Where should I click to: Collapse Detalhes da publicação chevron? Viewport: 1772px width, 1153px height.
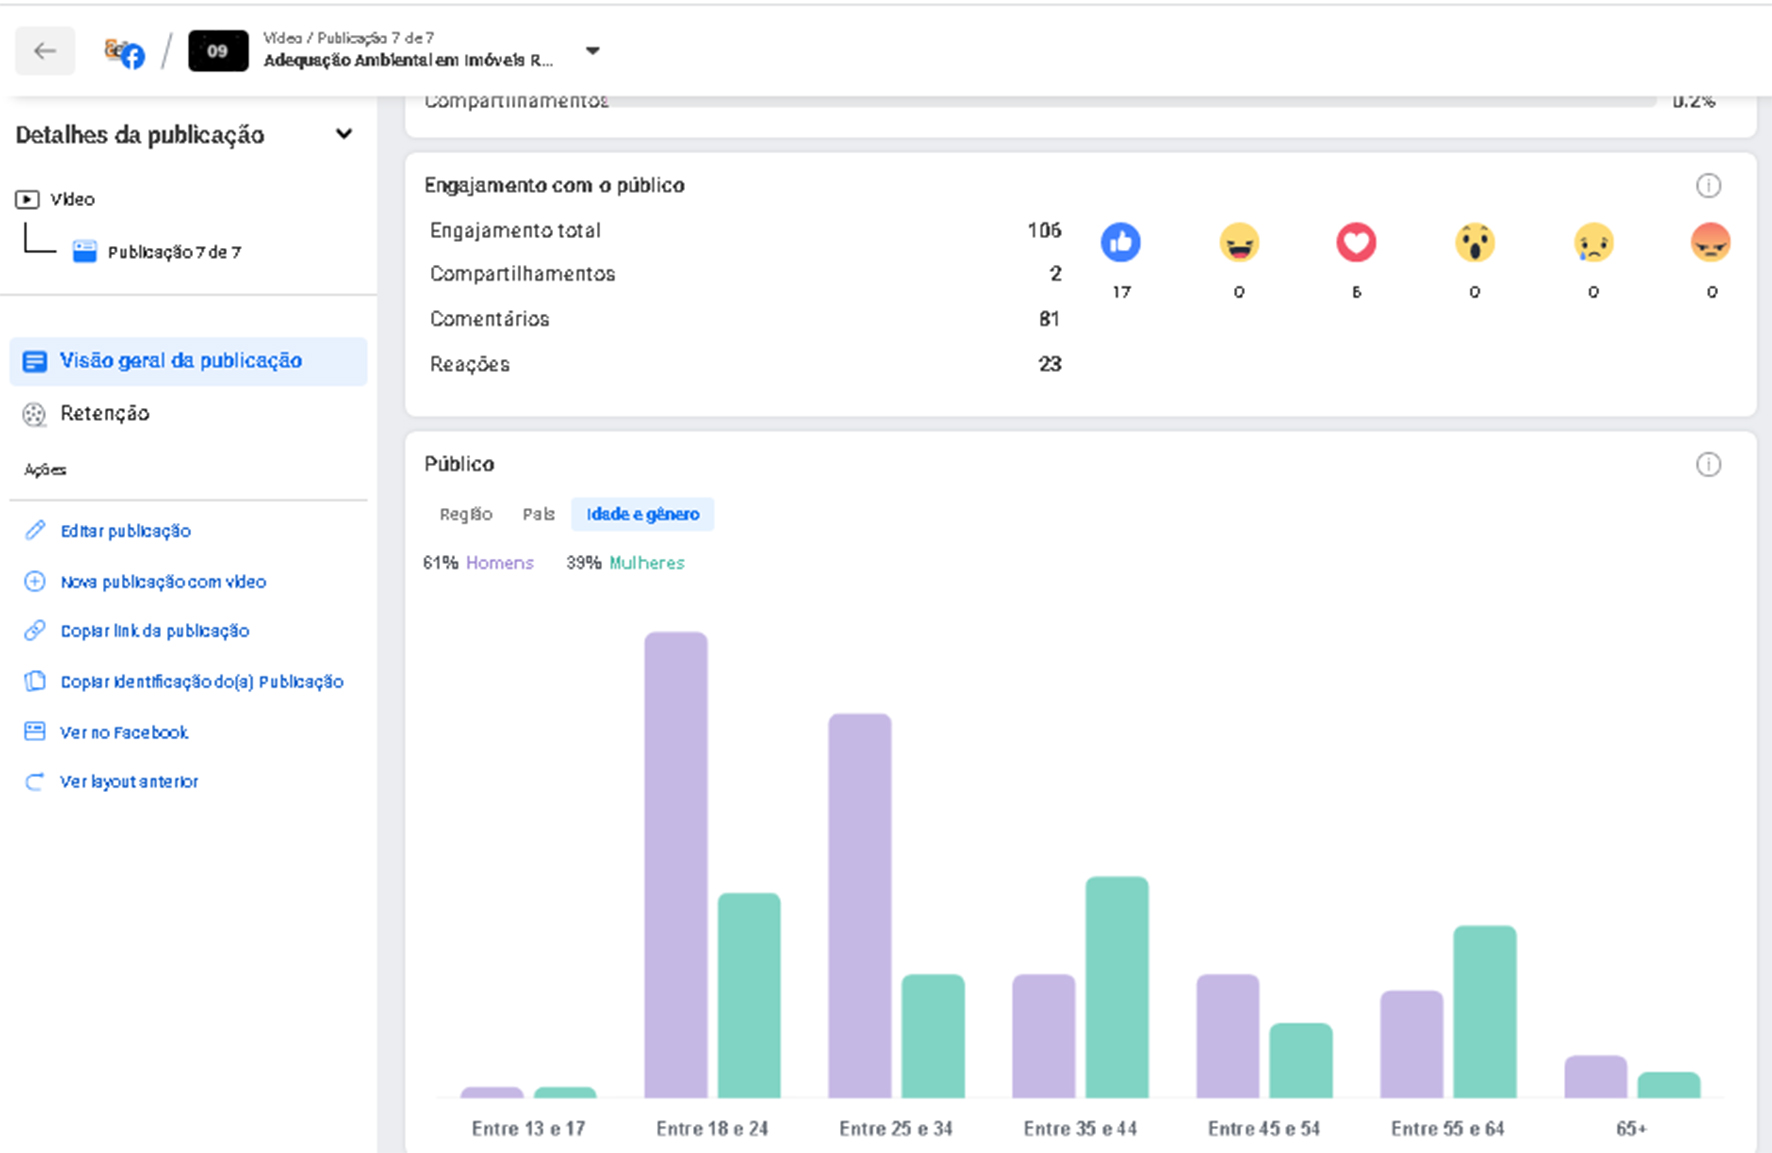point(344,134)
